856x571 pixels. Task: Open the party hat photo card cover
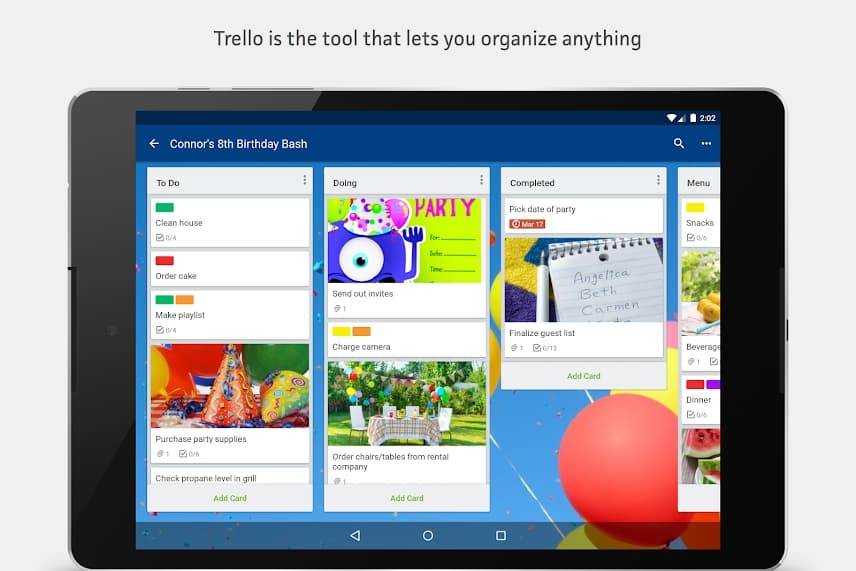click(230, 385)
